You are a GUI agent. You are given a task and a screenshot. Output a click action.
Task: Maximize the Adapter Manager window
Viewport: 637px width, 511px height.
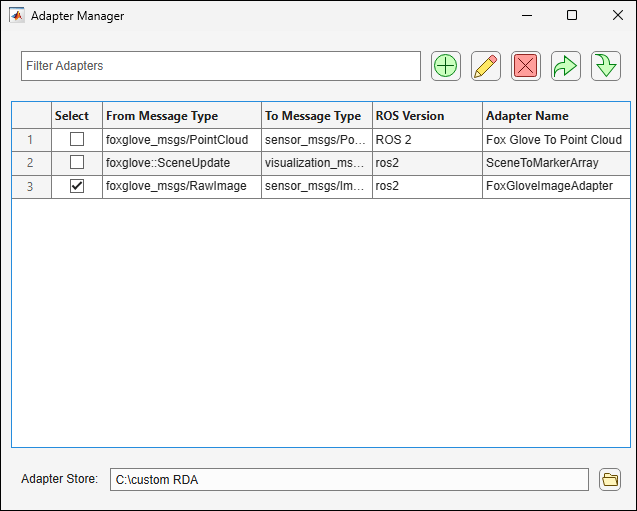(x=572, y=15)
